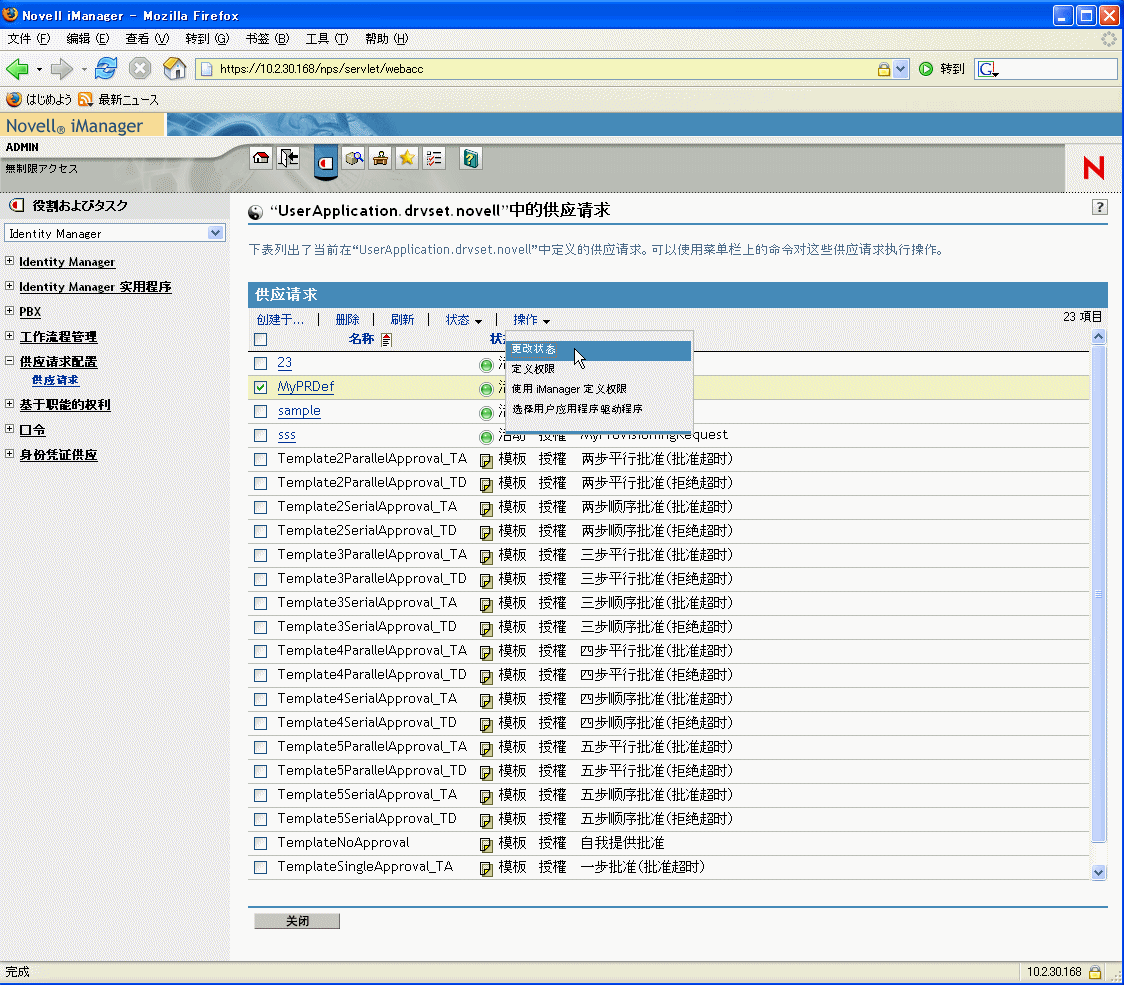Click the list scrollbar down arrow

(x=1098, y=872)
